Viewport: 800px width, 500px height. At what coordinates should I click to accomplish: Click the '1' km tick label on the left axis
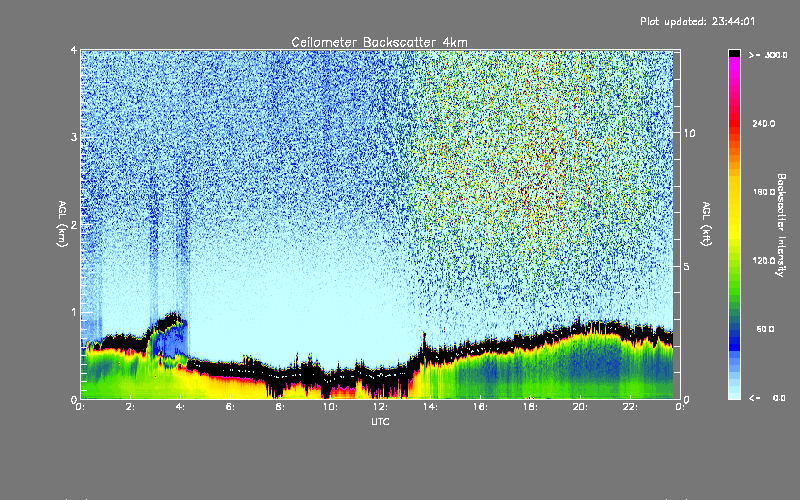tap(74, 312)
